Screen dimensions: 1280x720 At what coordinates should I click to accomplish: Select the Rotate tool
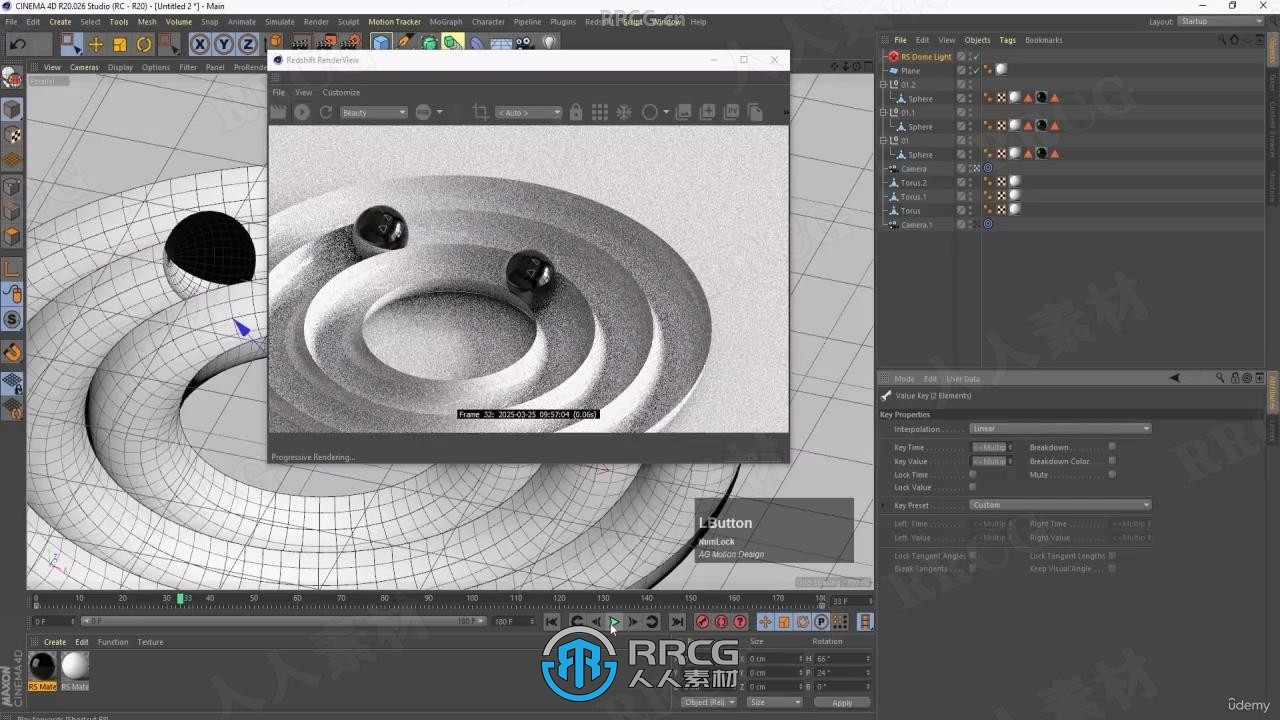pyautogui.click(x=144, y=44)
